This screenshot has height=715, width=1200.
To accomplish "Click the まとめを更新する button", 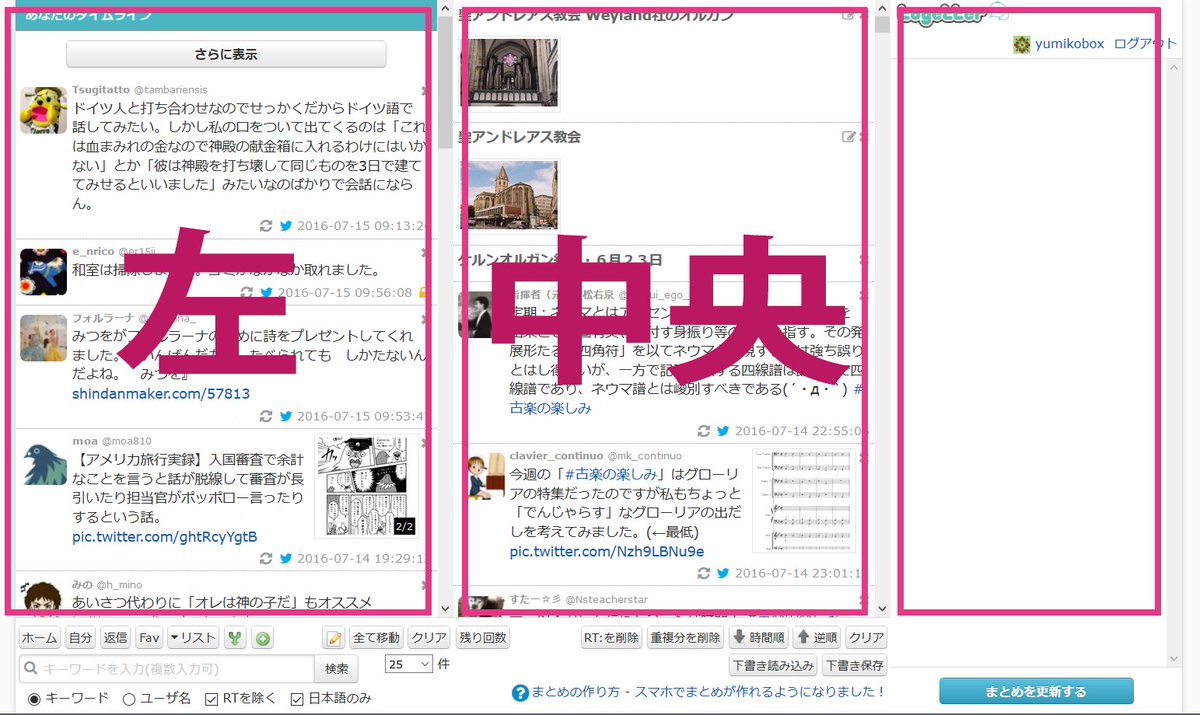I will (1036, 691).
